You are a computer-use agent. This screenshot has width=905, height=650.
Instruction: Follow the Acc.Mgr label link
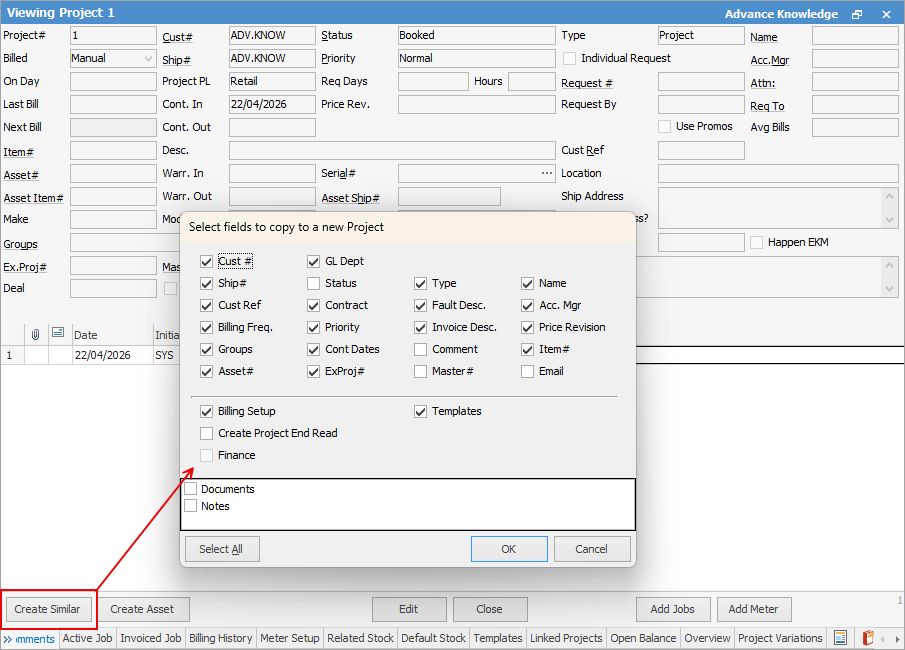pyautogui.click(x=769, y=60)
